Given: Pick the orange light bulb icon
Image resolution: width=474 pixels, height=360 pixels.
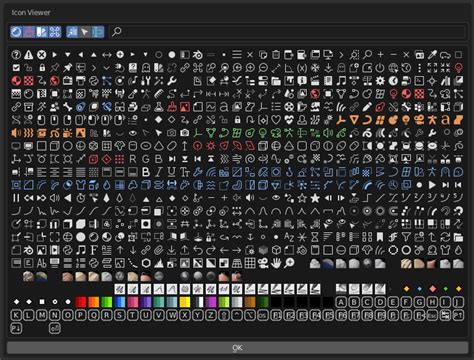Looking at the screenshot, I should [x=406, y=120].
